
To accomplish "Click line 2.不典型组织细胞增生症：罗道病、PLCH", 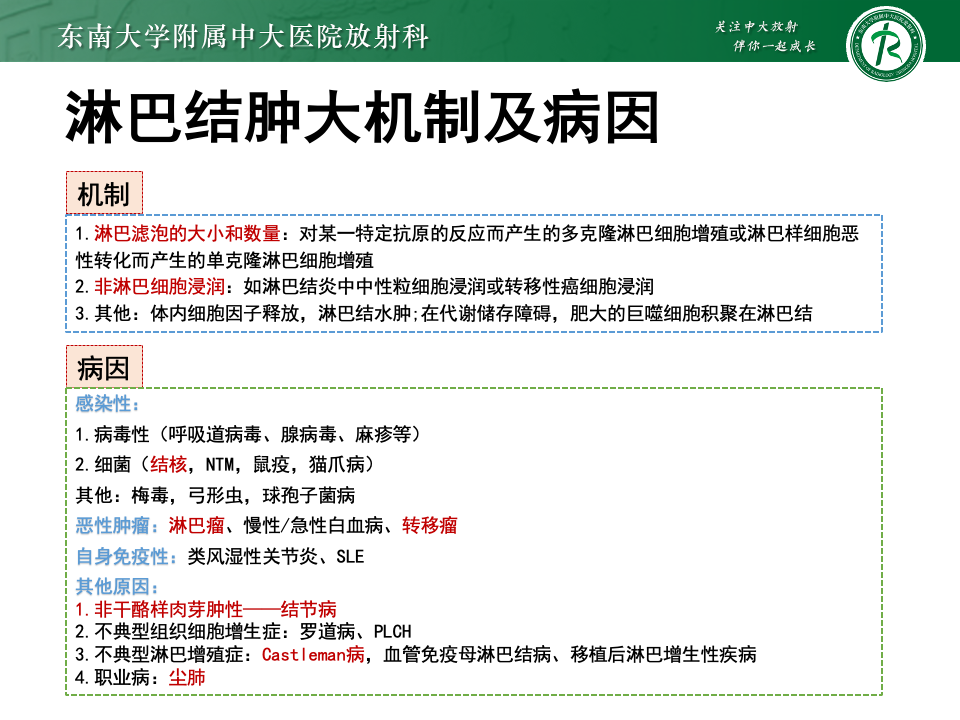I will click(x=244, y=631).
